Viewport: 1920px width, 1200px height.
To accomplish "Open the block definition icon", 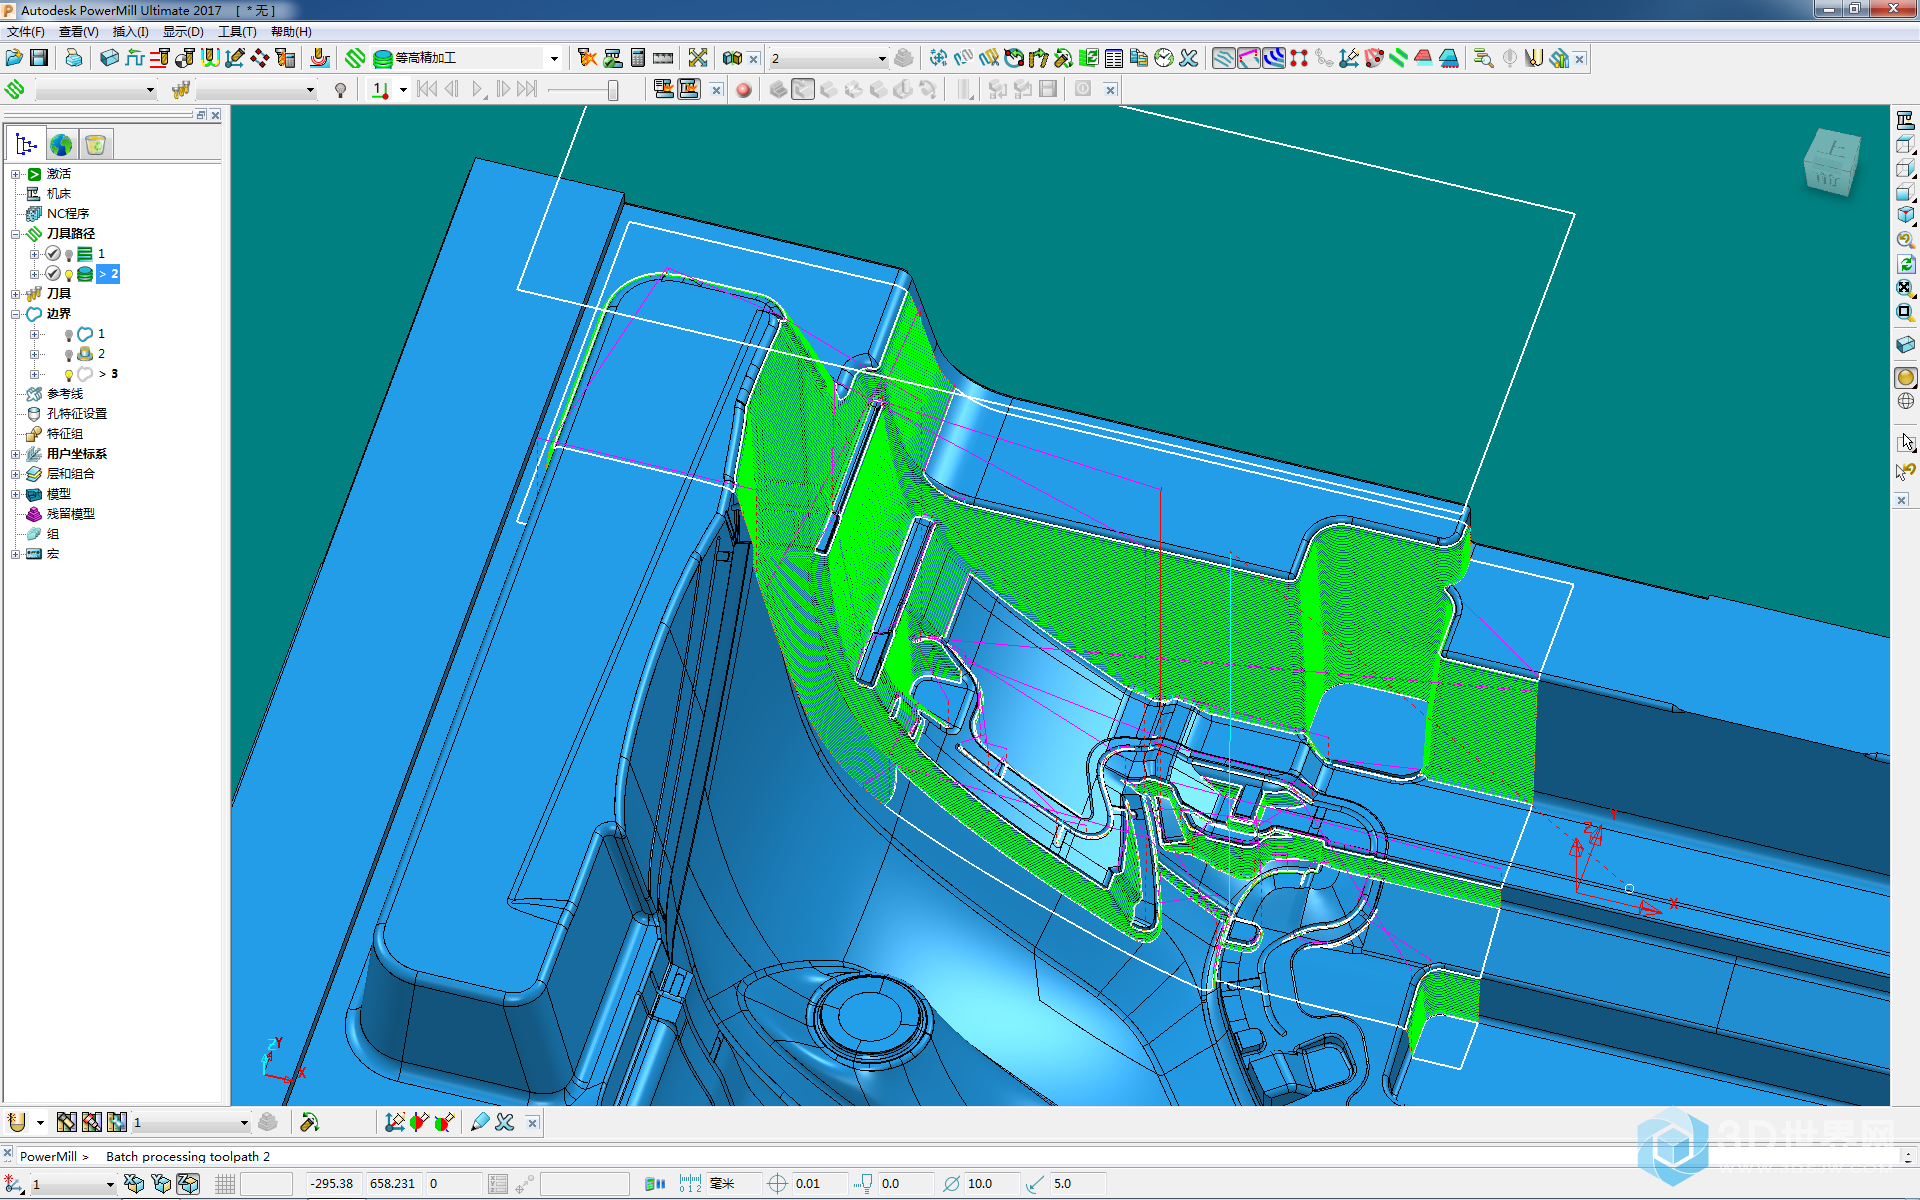I will click(110, 58).
